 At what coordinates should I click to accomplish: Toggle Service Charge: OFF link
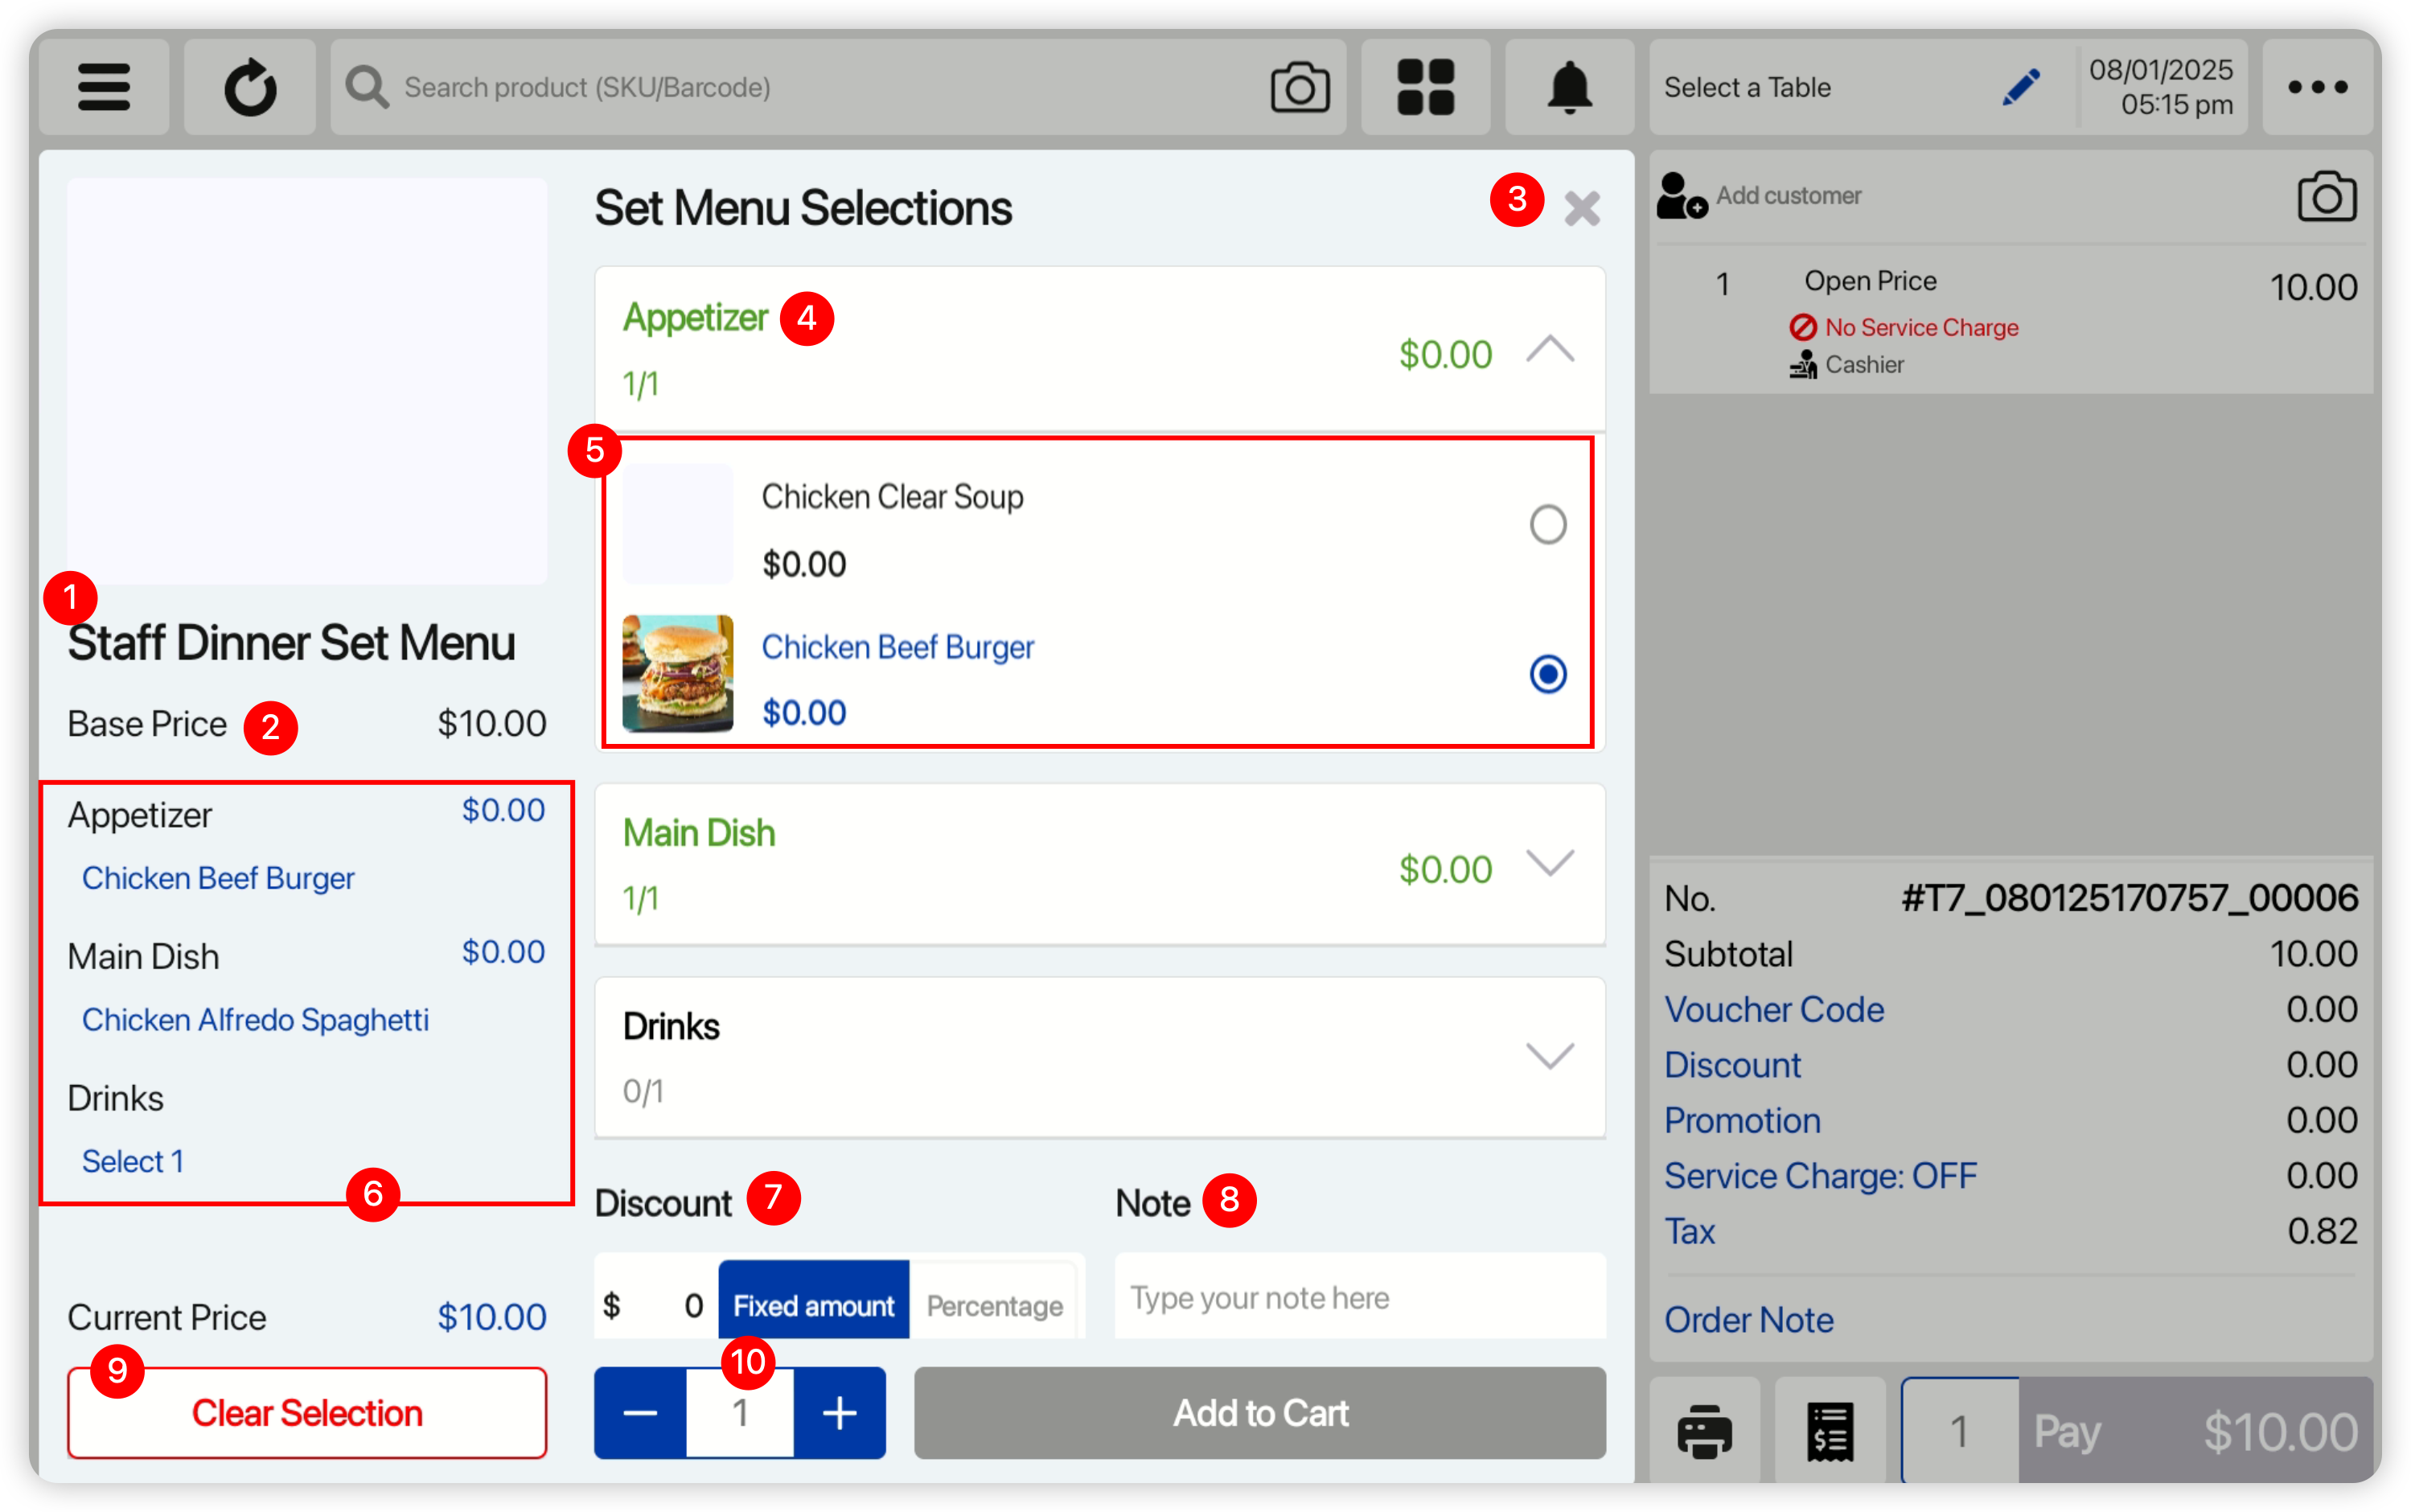[x=1820, y=1175]
